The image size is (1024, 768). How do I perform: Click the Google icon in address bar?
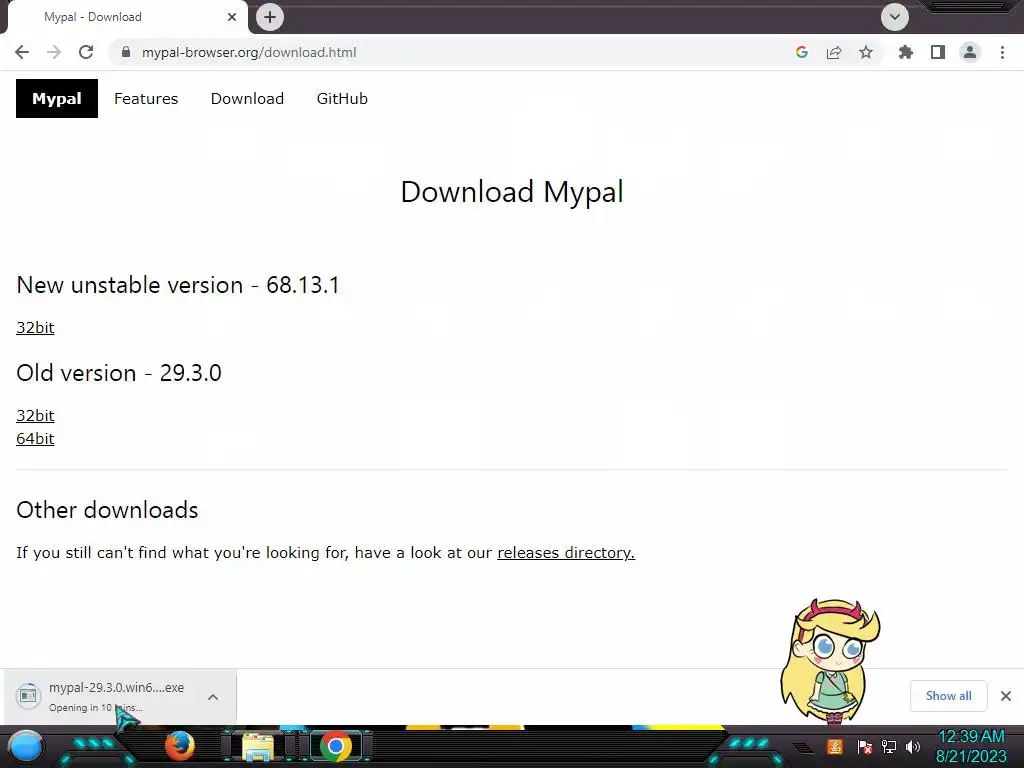(x=801, y=52)
